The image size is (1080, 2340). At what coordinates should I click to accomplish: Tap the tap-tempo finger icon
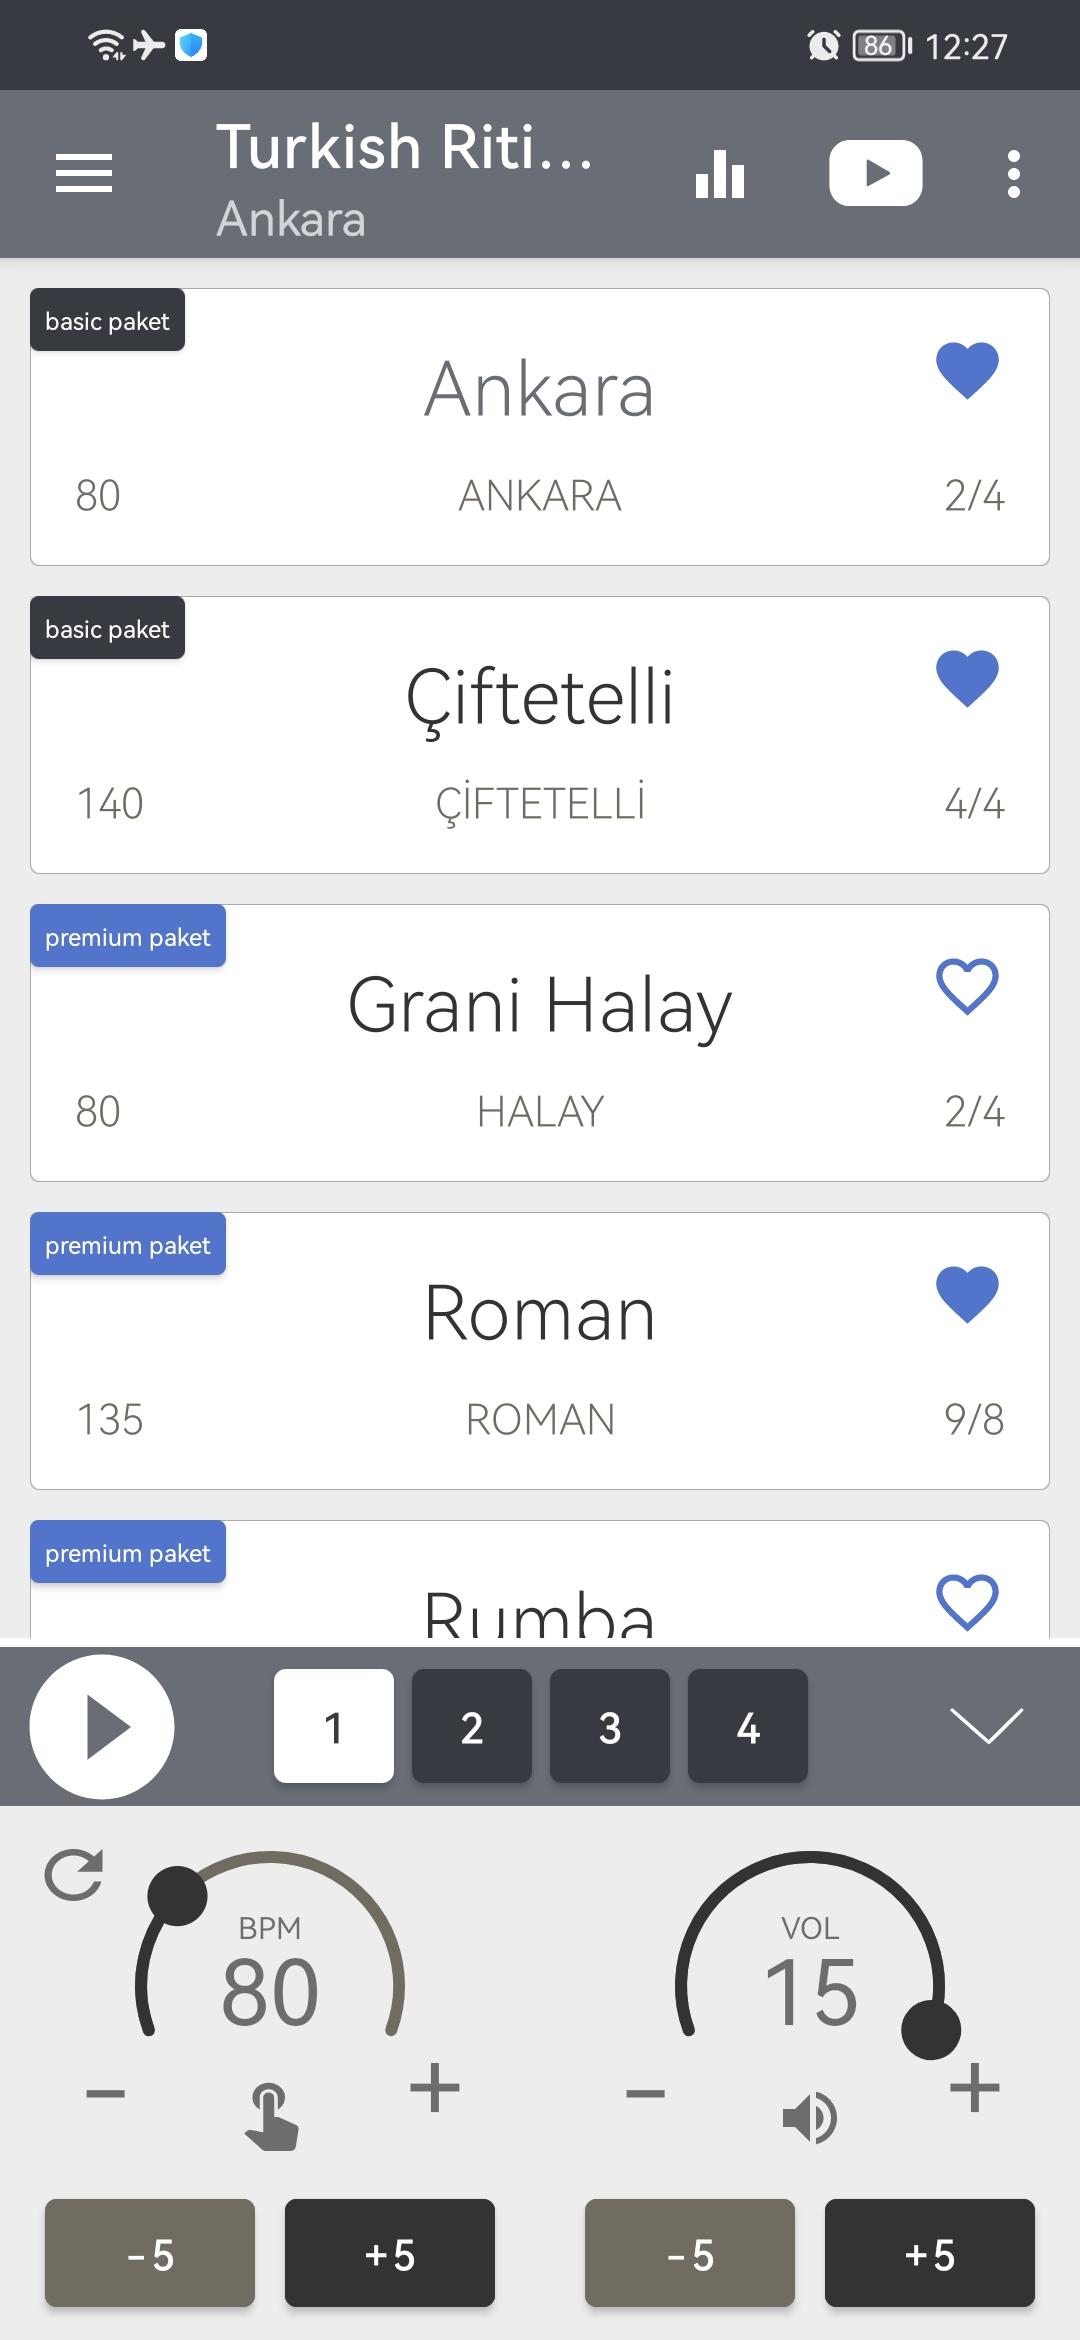[271, 2116]
